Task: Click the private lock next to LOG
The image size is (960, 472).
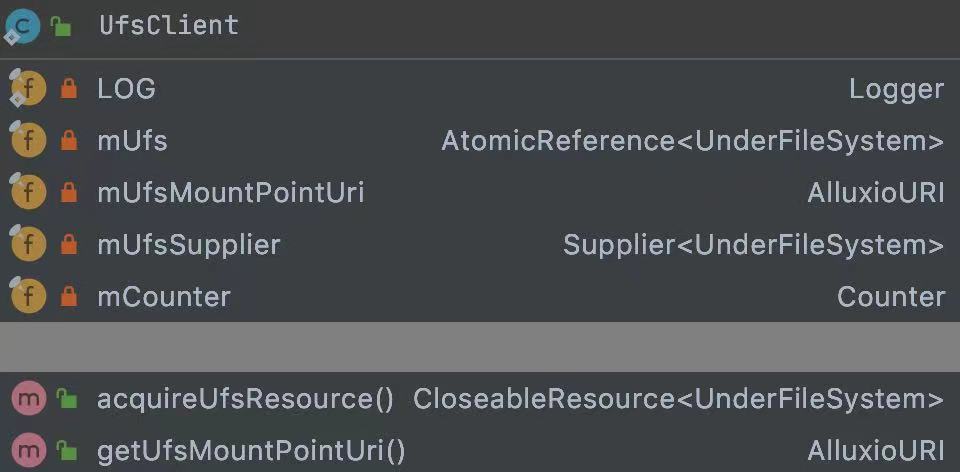Action: 69,90
